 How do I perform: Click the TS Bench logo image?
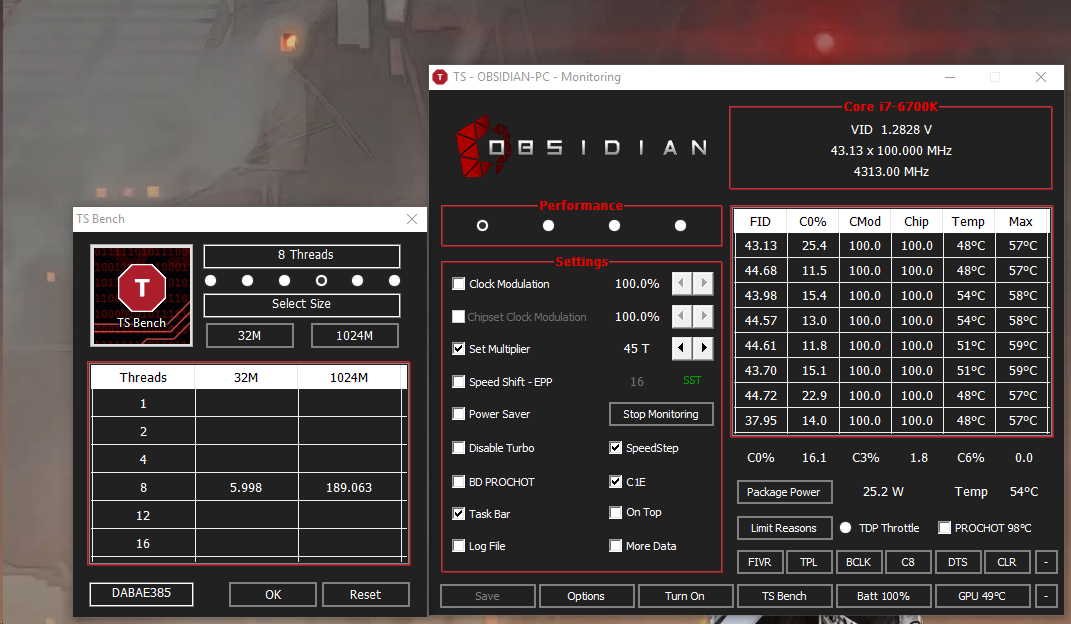[x=141, y=296]
